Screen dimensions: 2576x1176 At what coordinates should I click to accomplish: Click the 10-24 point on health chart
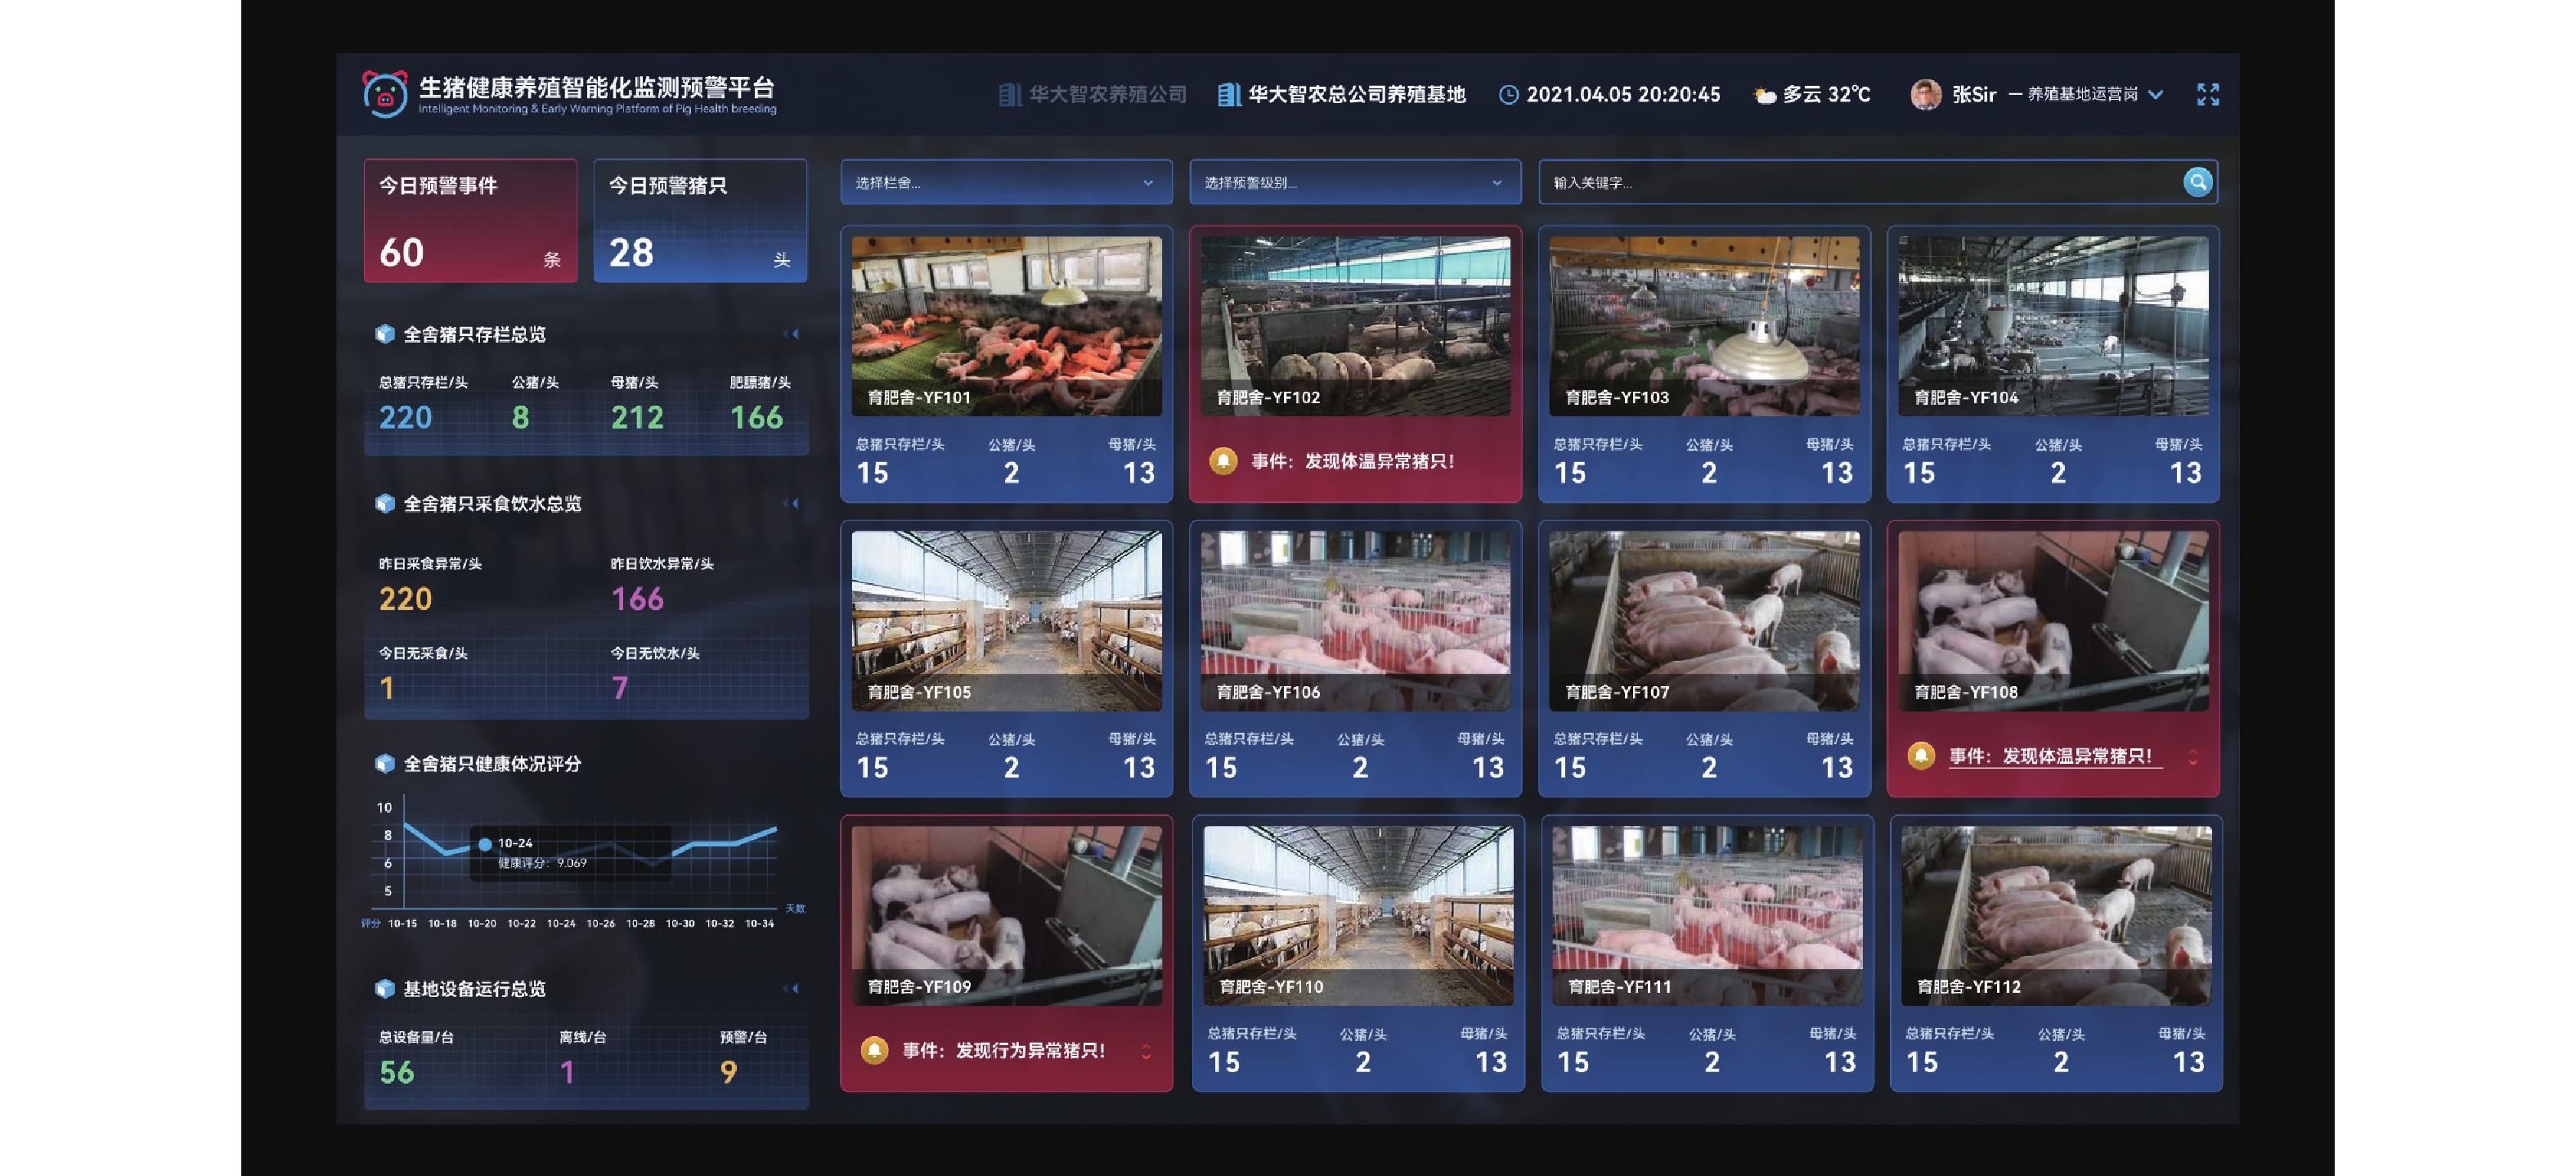click(485, 844)
